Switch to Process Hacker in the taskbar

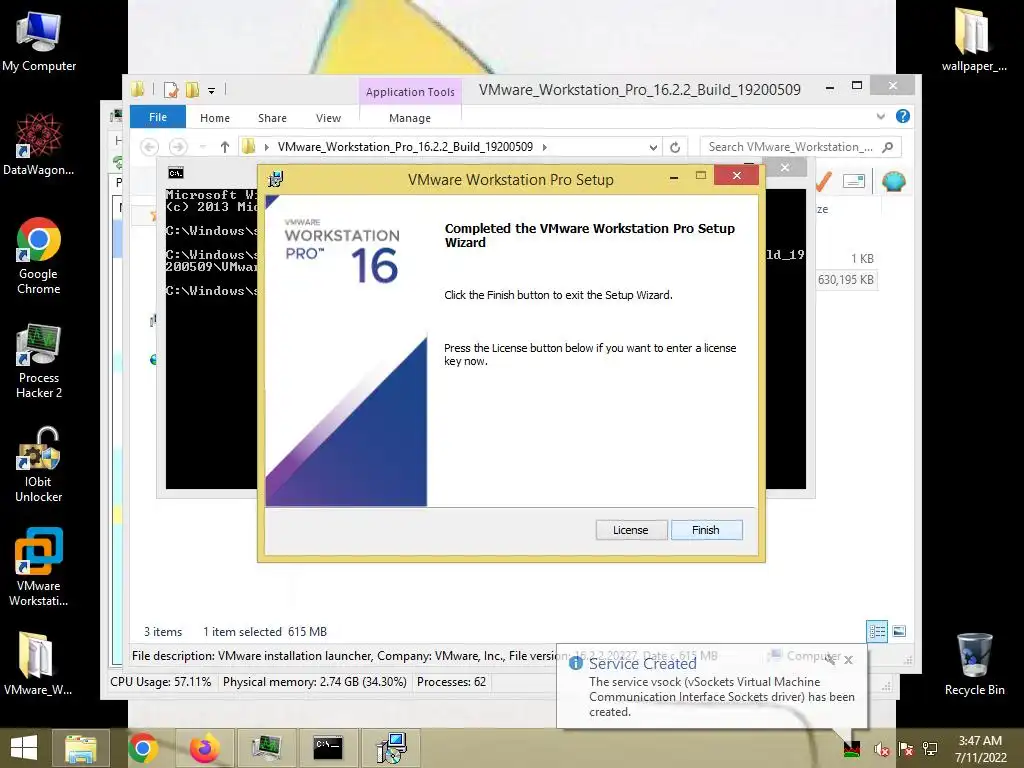pyautogui.click(x=266, y=748)
